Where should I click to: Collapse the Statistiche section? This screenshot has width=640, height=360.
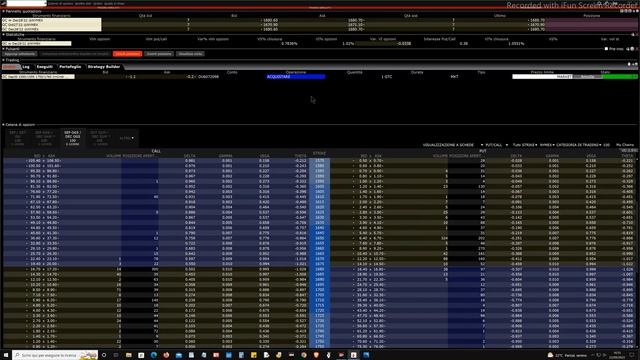[3, 35]
